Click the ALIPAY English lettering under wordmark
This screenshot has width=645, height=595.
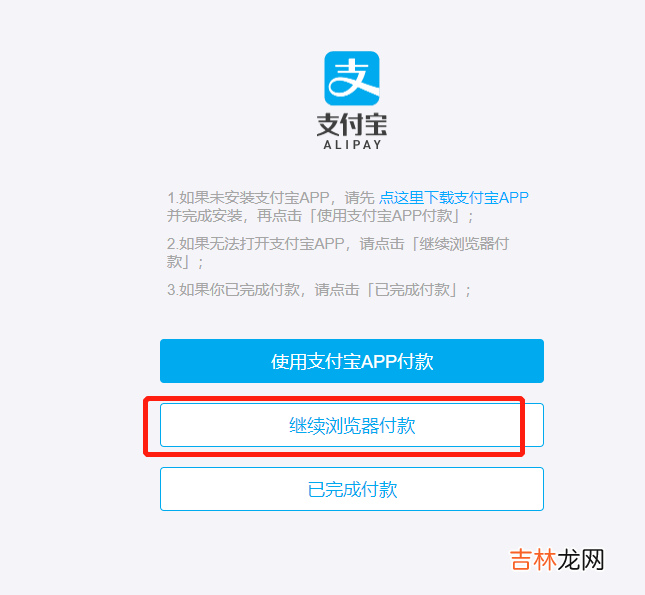(x=353, y=145)
